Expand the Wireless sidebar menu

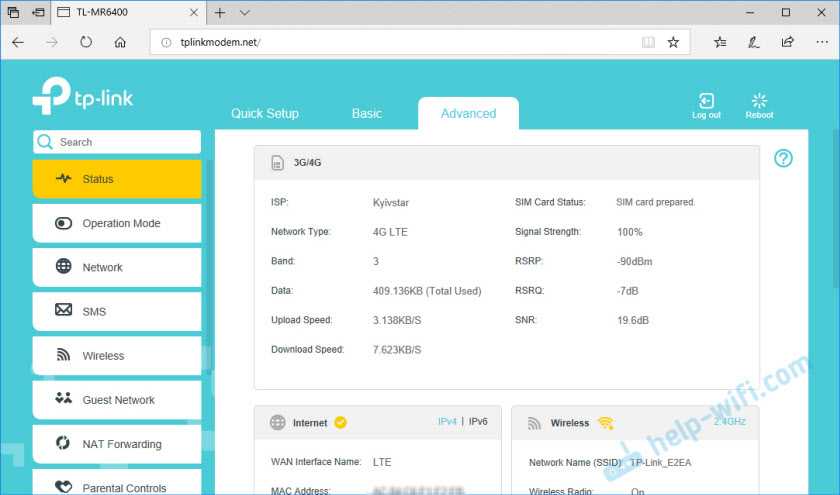[x=116, y=356]
